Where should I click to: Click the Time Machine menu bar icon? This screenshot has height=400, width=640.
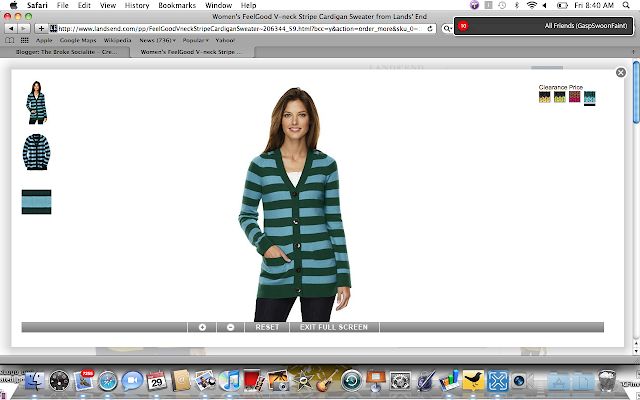tap(502, 5)
